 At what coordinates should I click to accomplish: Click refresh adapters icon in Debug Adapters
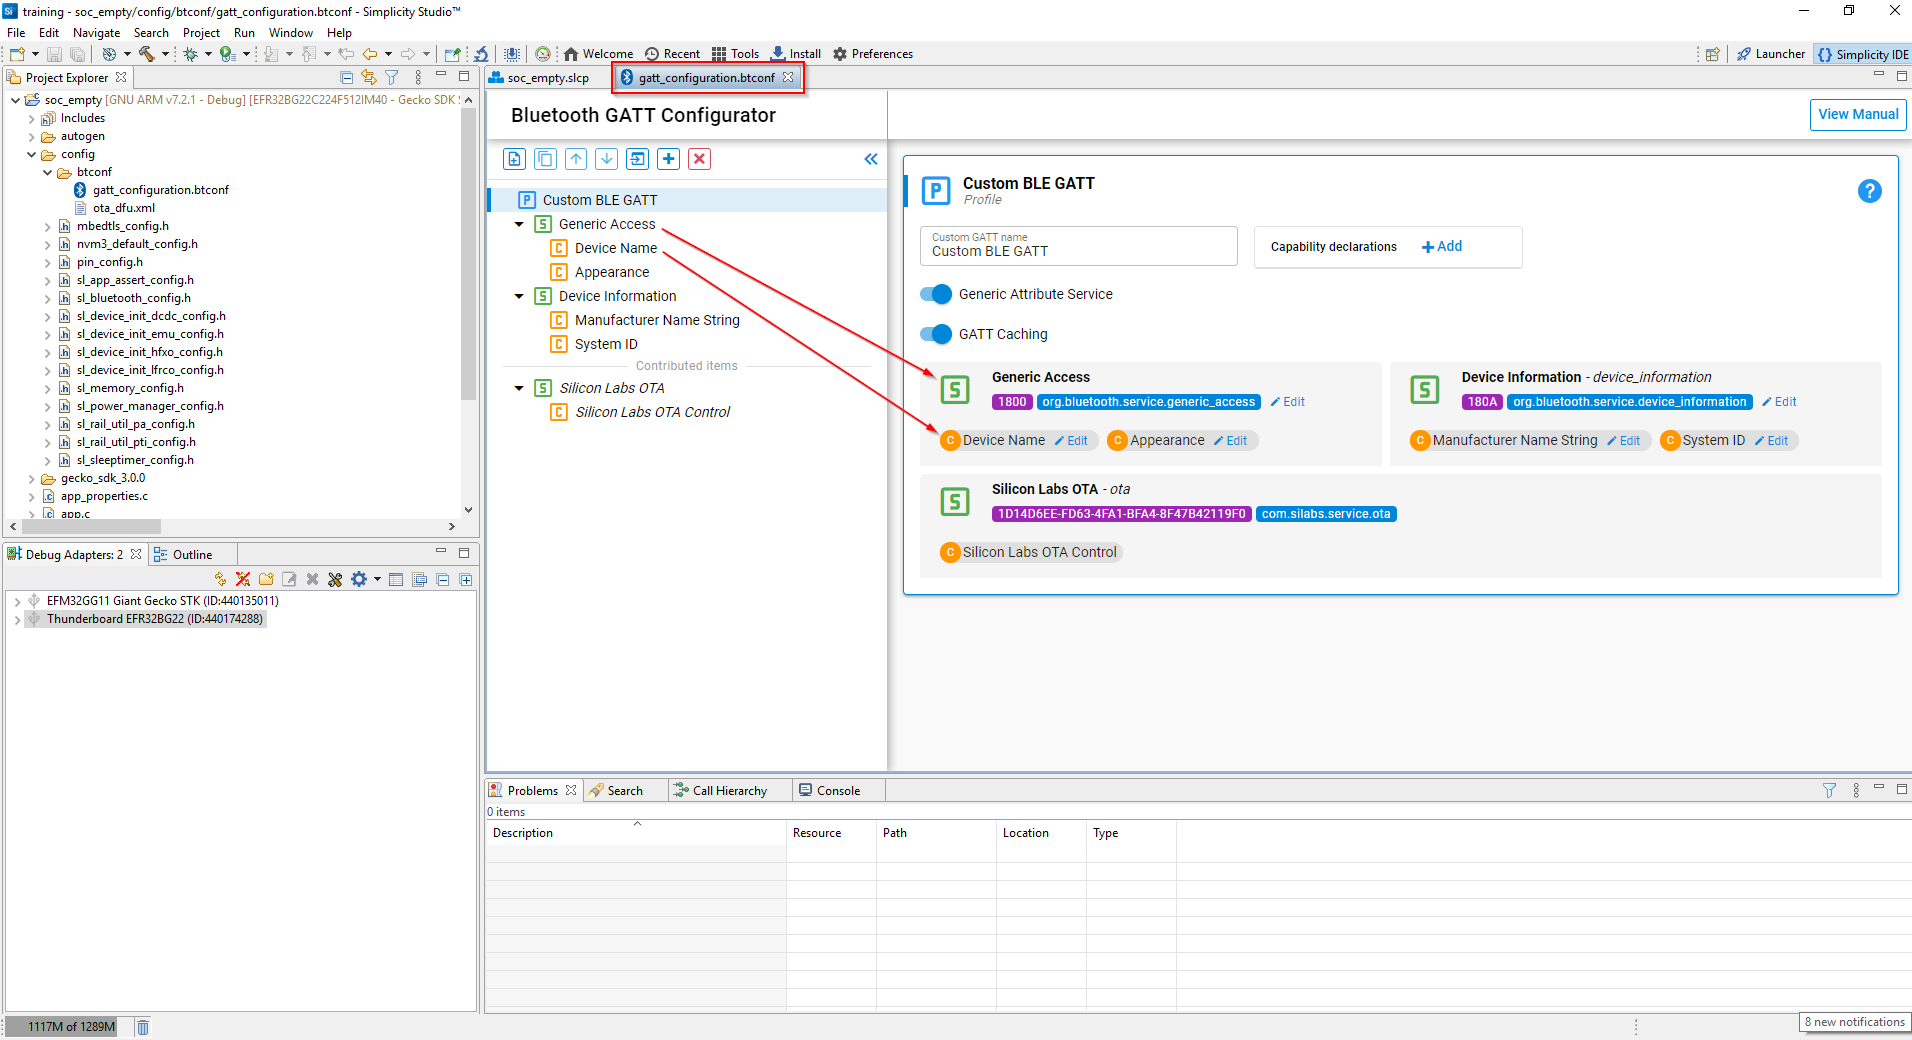click(220, 579)
